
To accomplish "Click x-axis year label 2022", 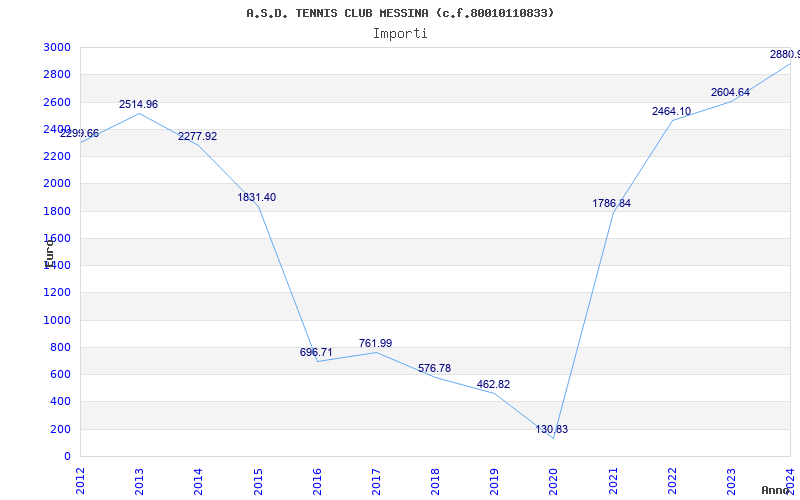I will pyautogui.click(x=672, y=481).
